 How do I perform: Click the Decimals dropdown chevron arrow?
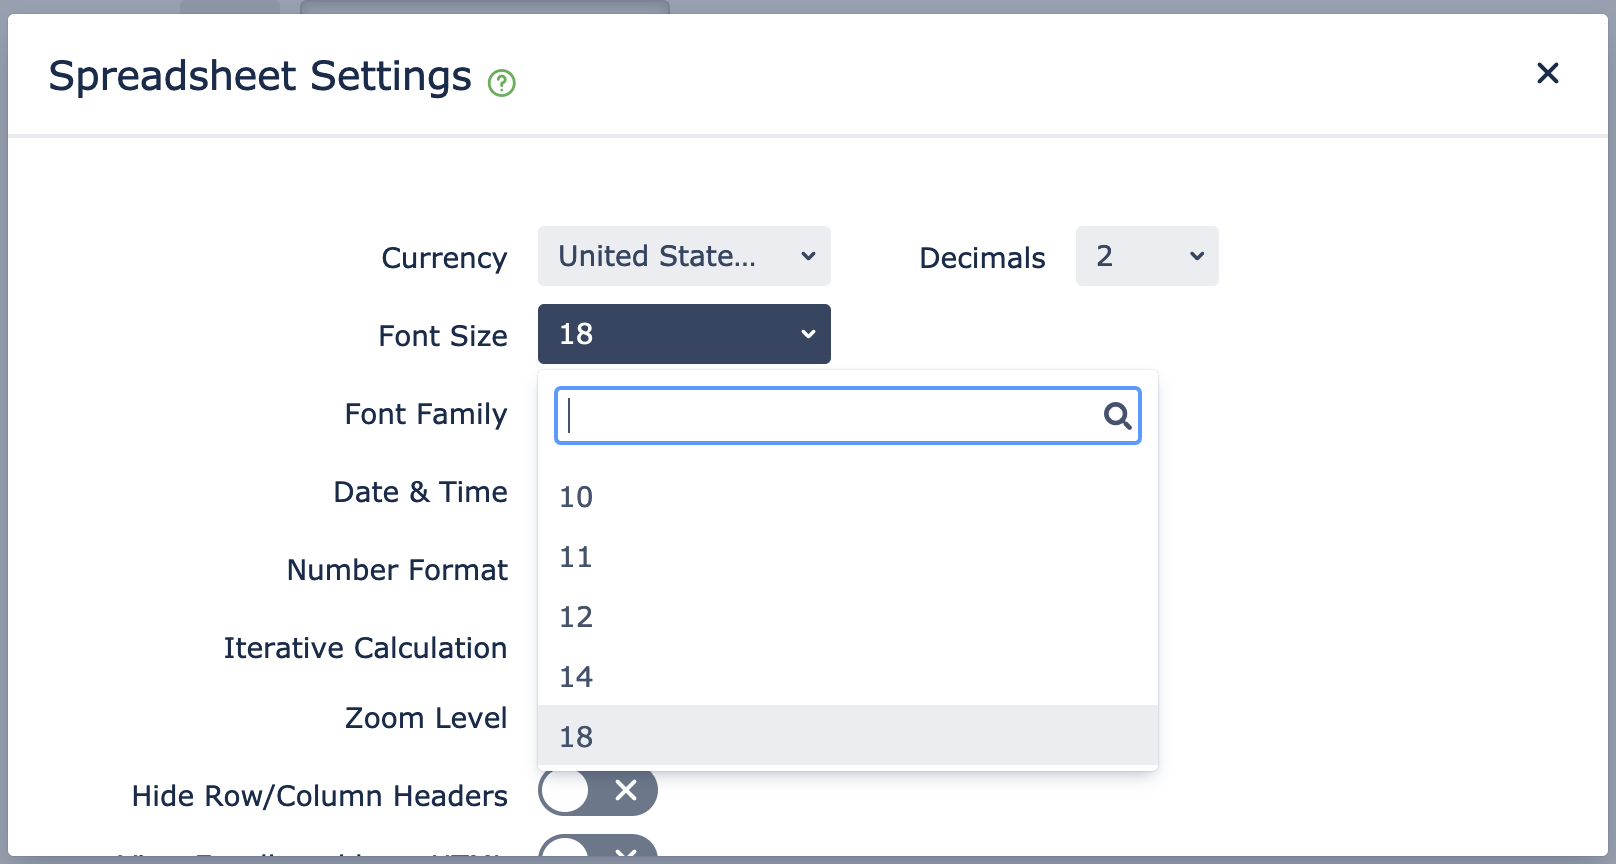point(1196,256)
